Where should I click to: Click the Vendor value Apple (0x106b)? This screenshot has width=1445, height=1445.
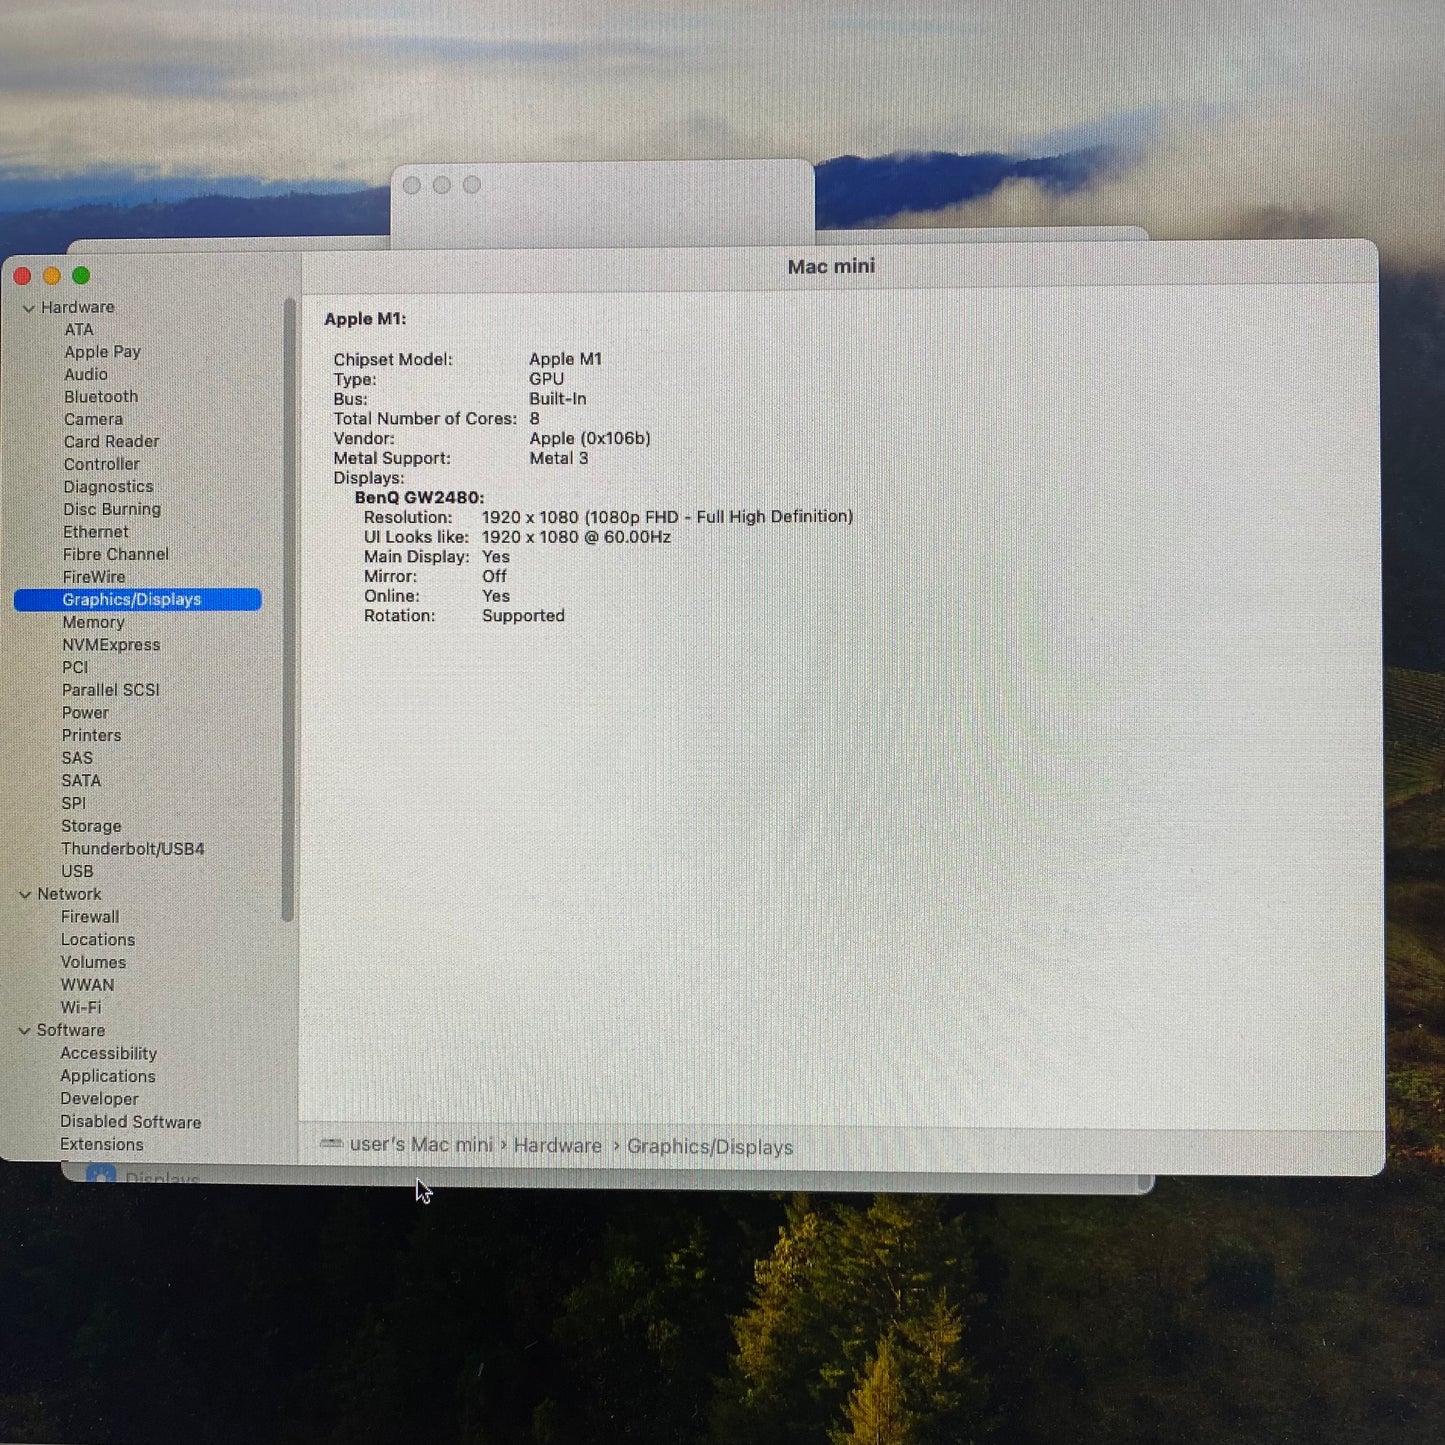(590, 439)
